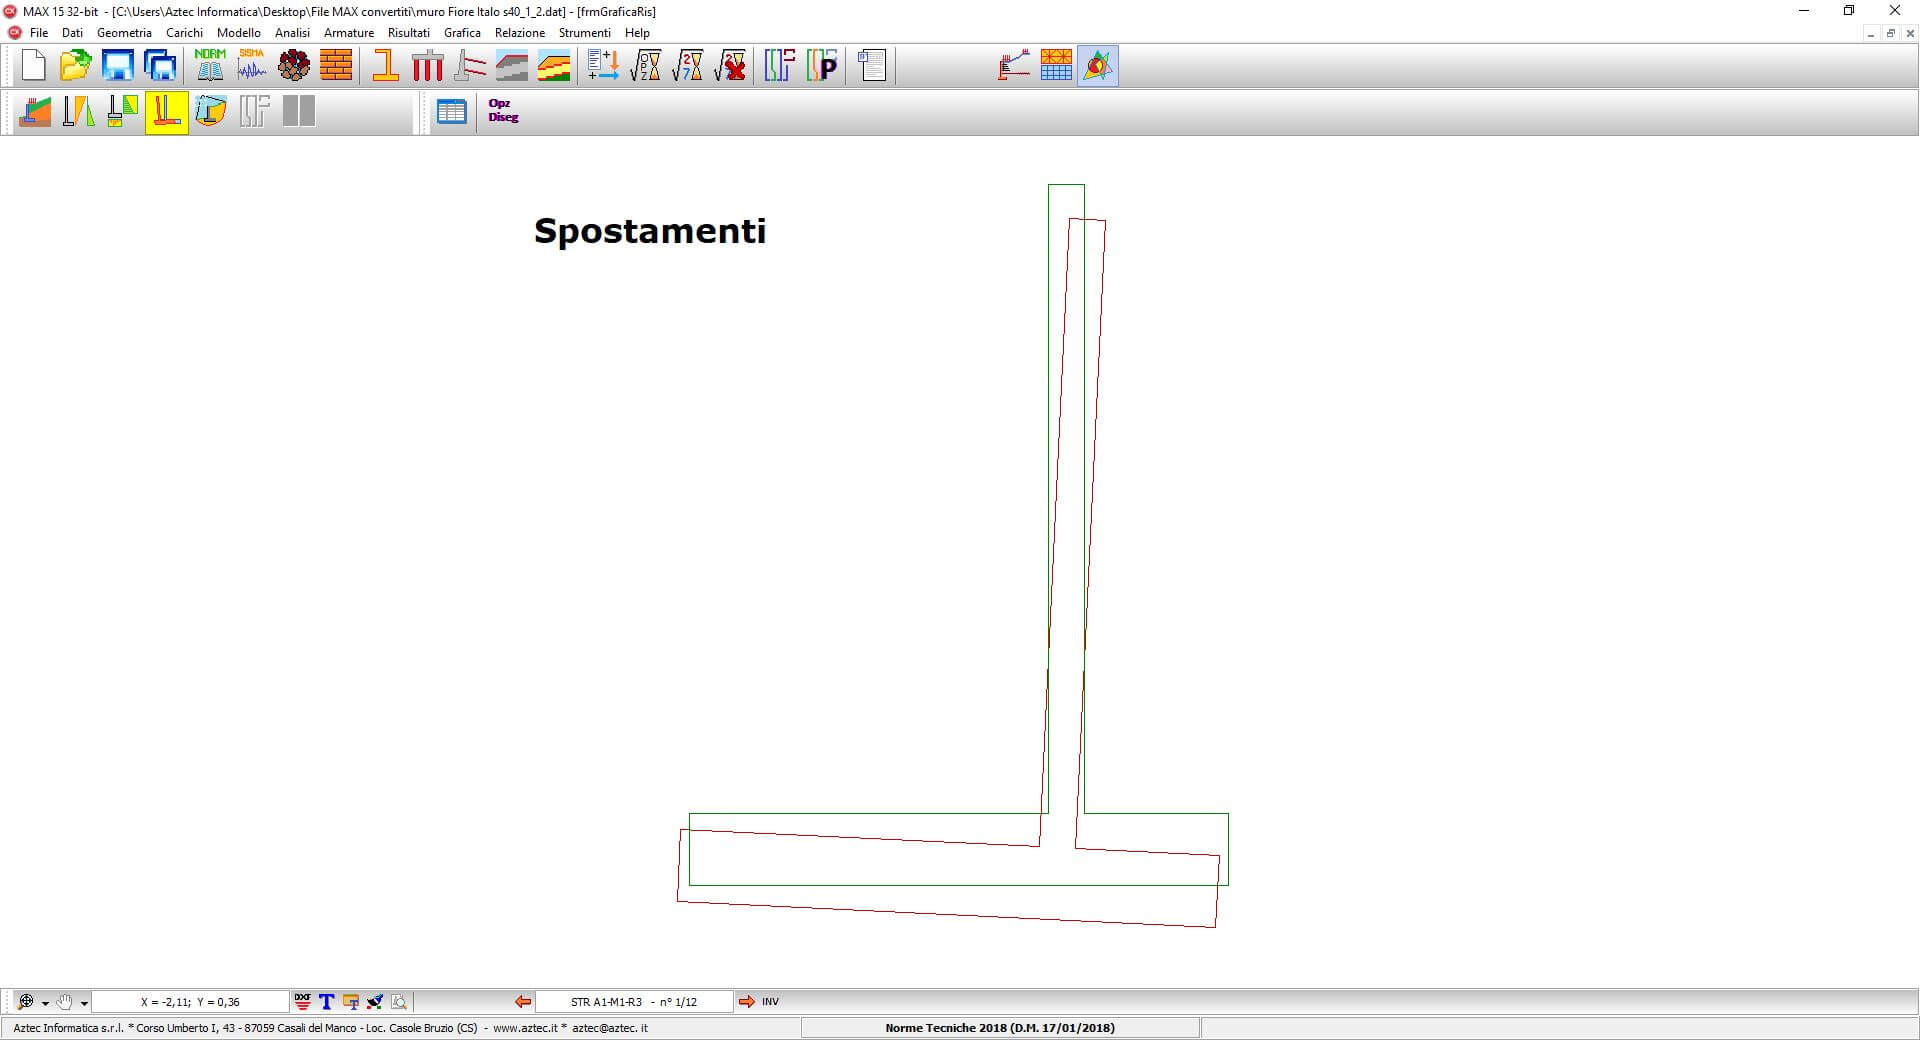Toggle the graphics view icon in top toolbar
Image resolution: width=1920 pixels, height=1040 pixels.
click(1098, 66)
